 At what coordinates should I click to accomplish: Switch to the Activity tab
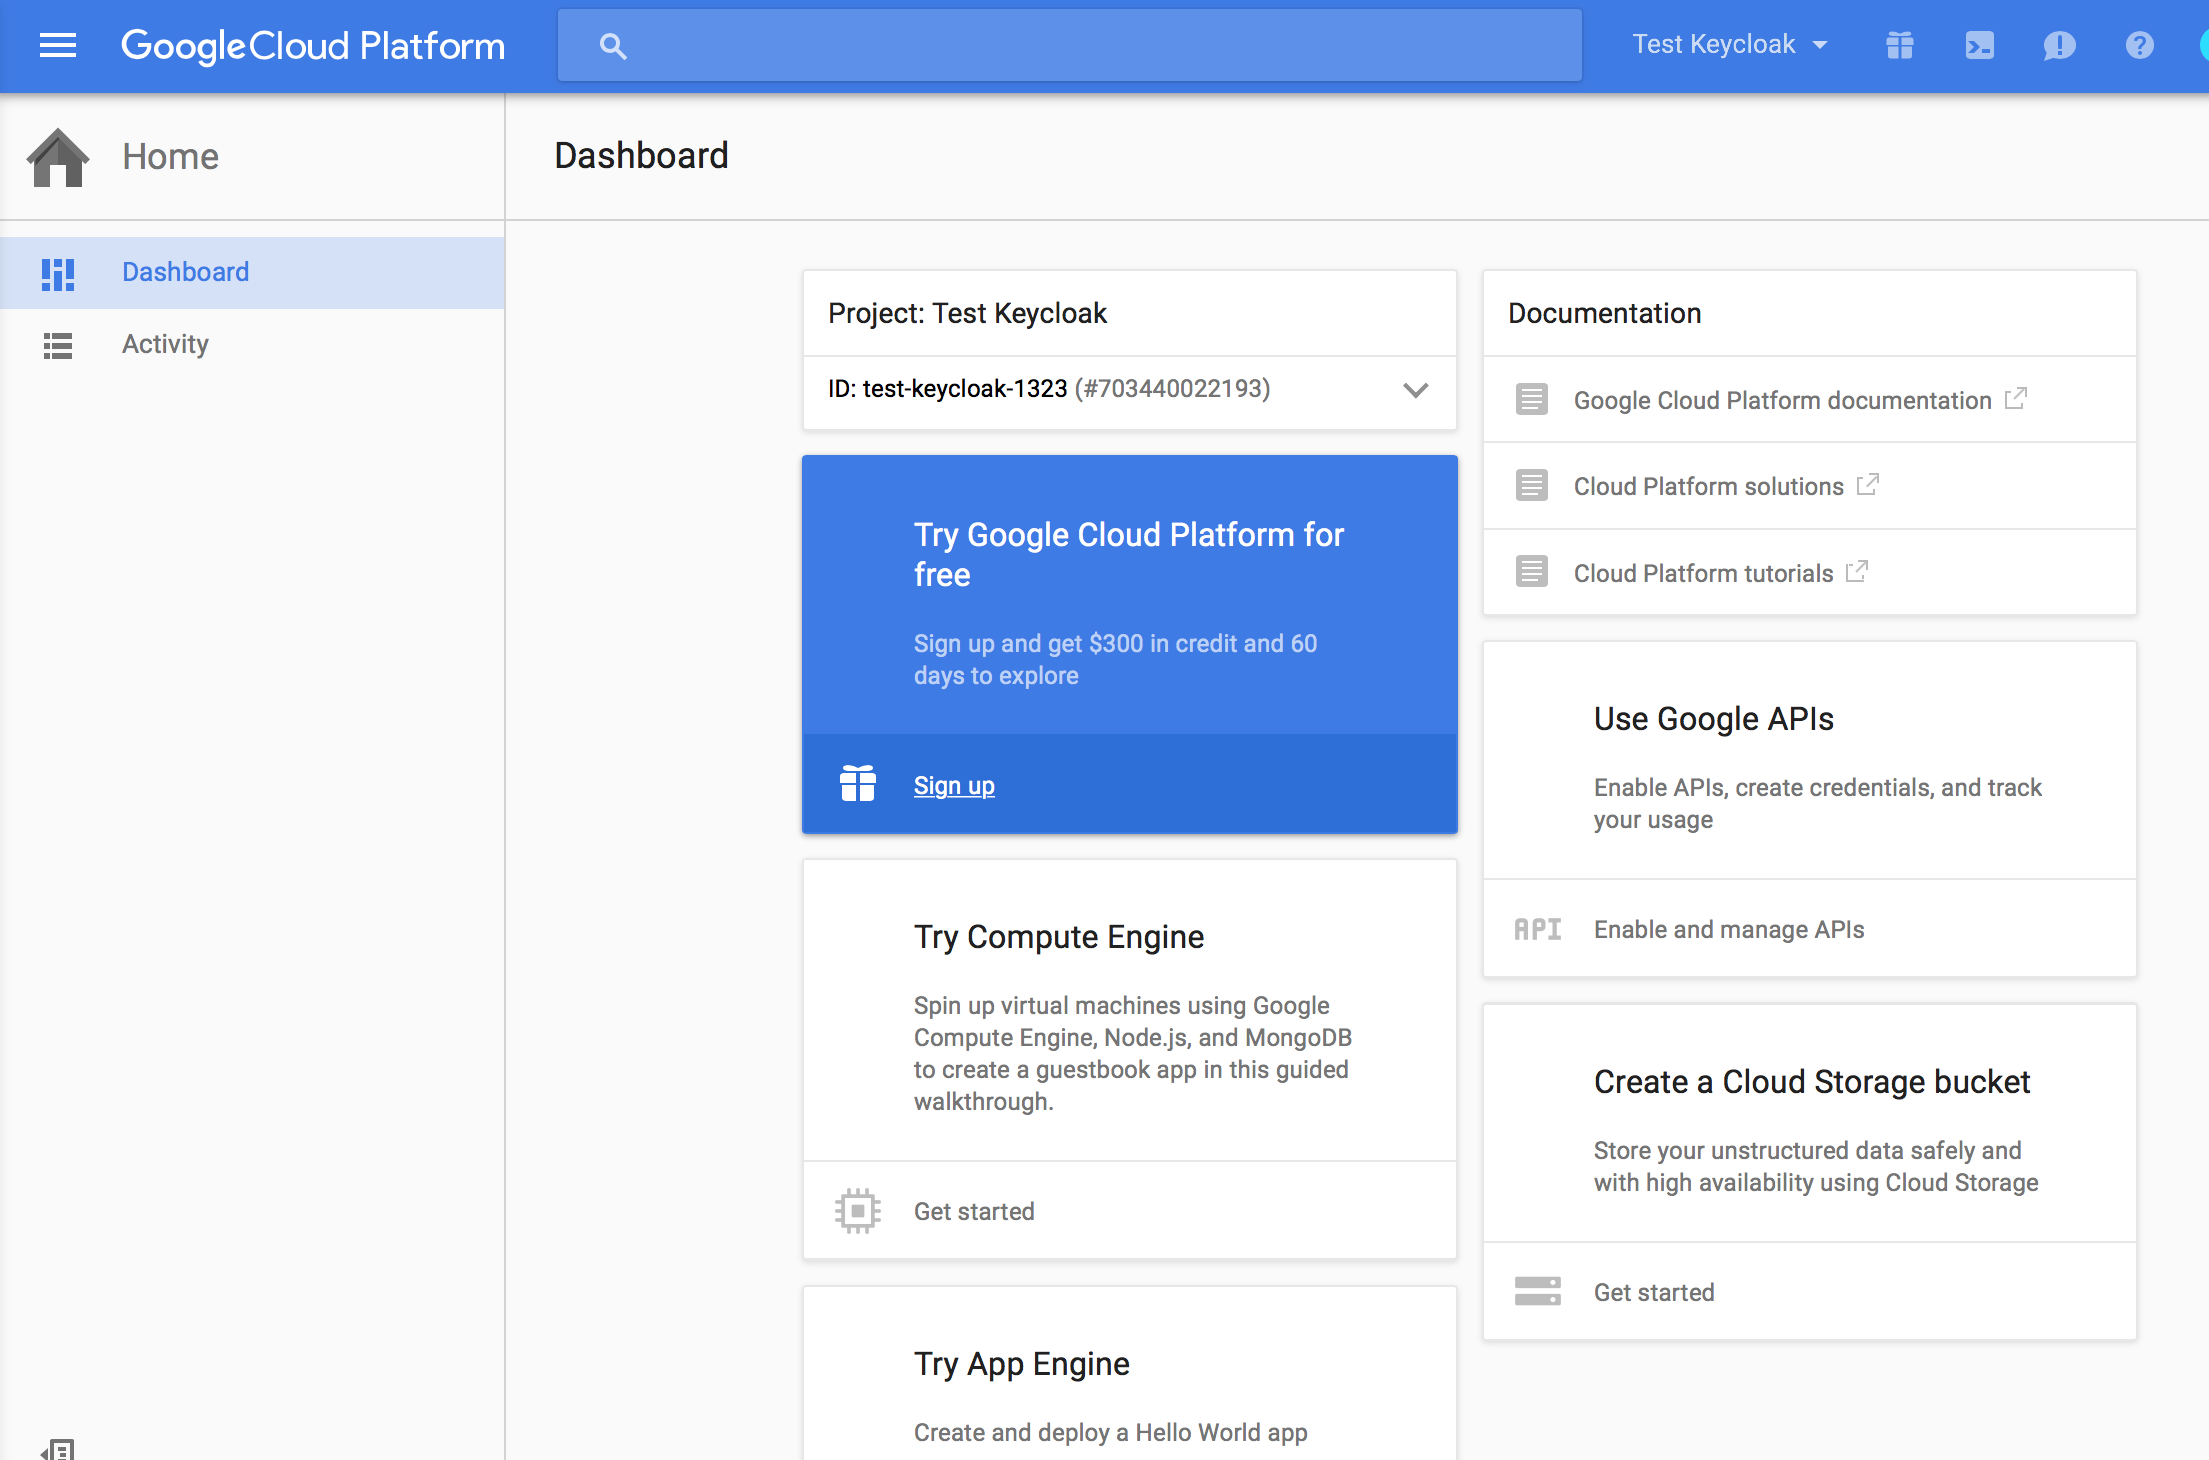click(x=165, y=343)
